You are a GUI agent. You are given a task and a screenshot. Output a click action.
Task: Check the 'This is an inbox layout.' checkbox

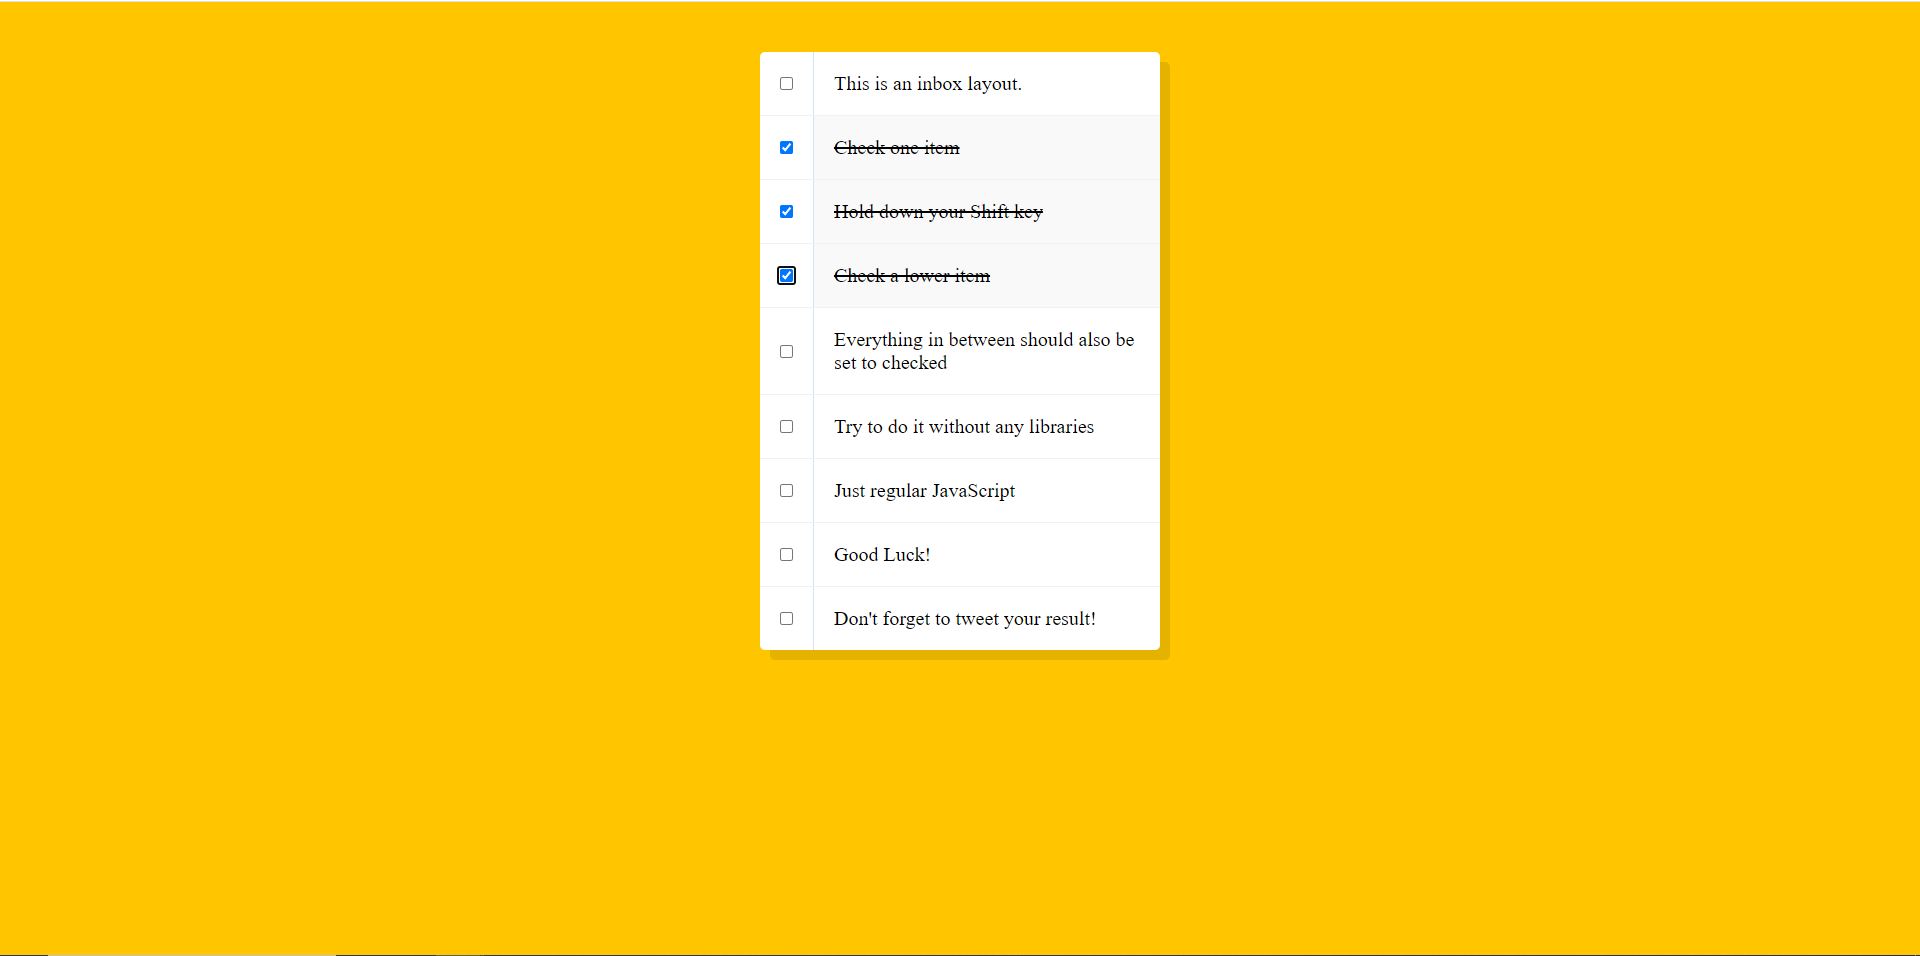coord(786,84)
